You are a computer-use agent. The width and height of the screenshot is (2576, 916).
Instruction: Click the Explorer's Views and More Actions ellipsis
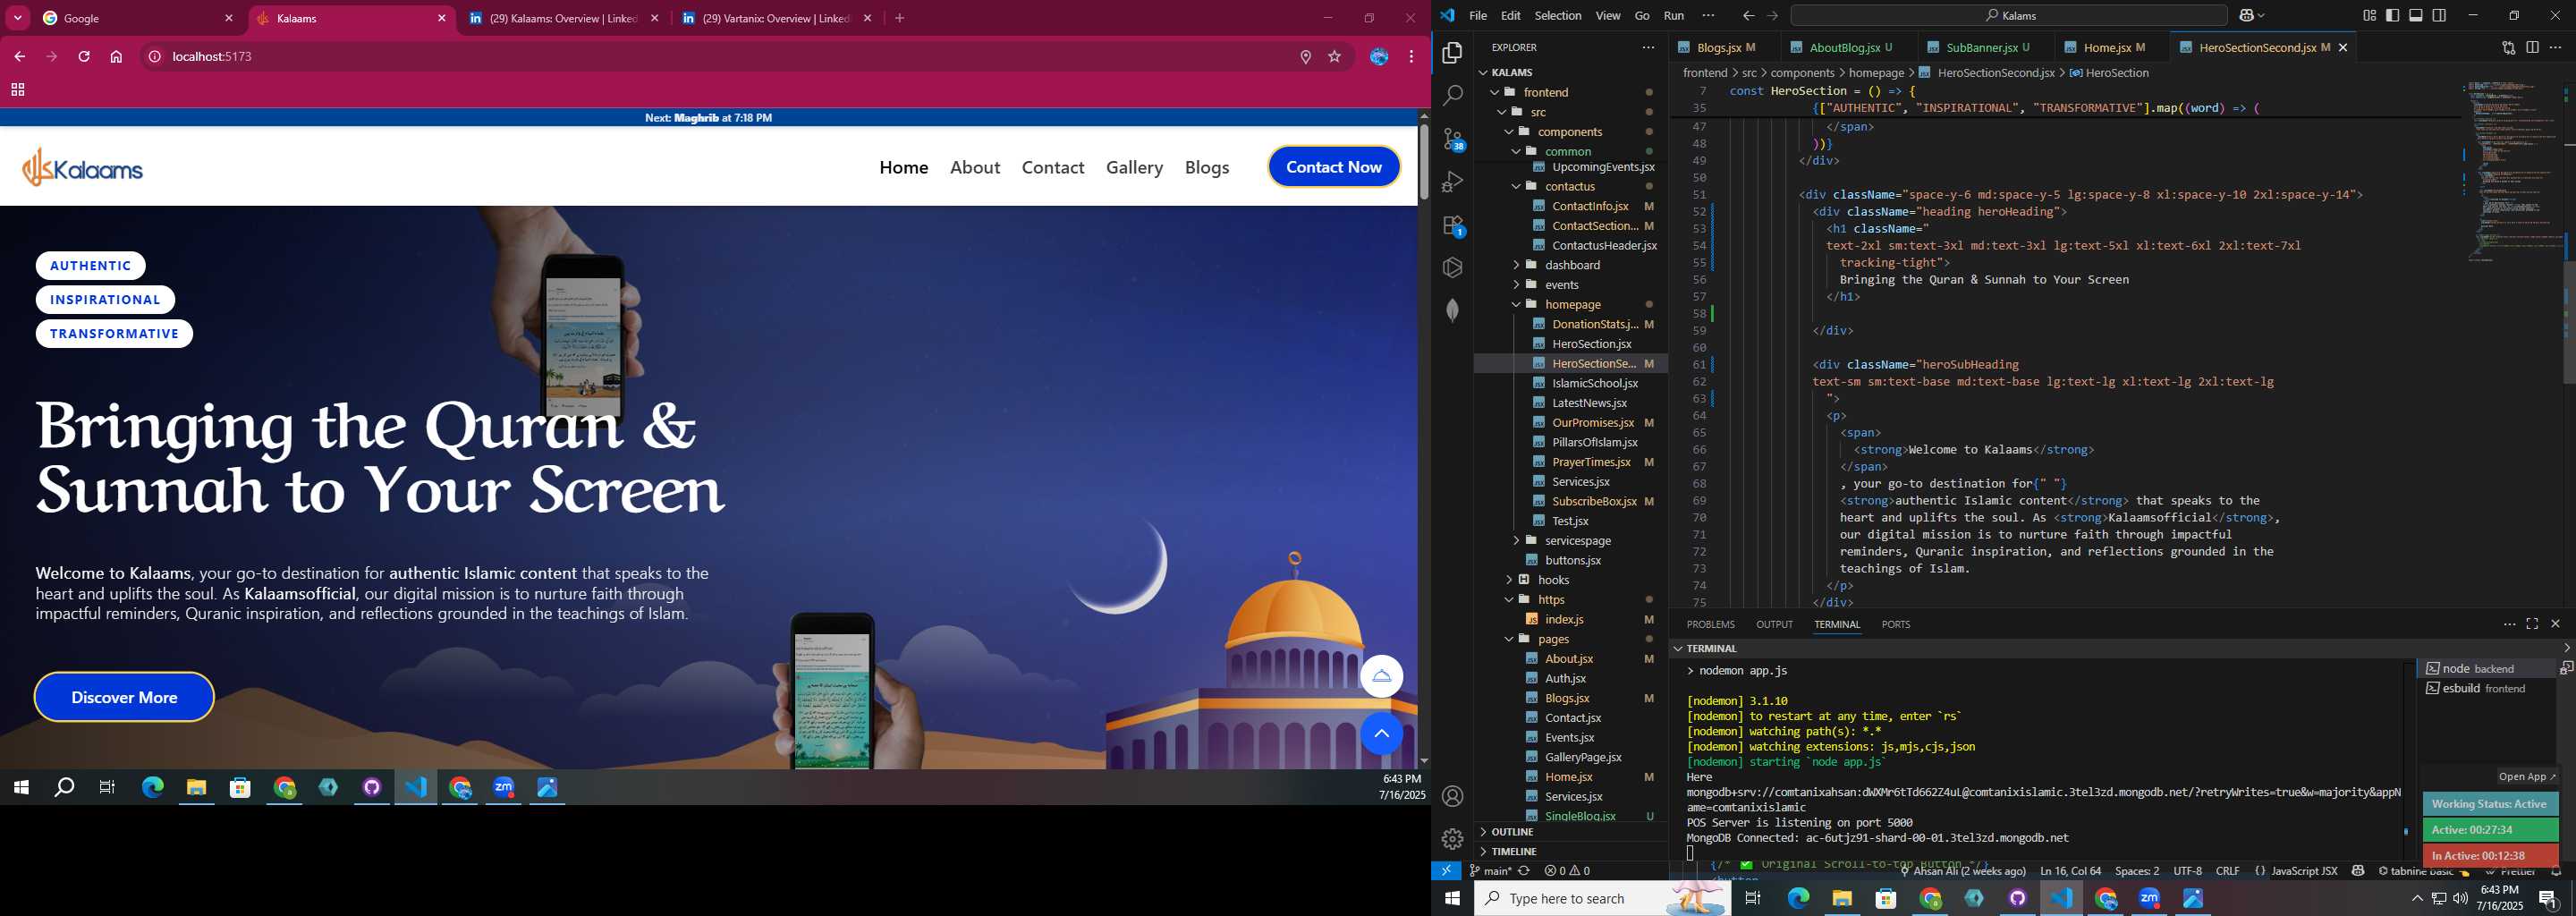click(1648, 47)
